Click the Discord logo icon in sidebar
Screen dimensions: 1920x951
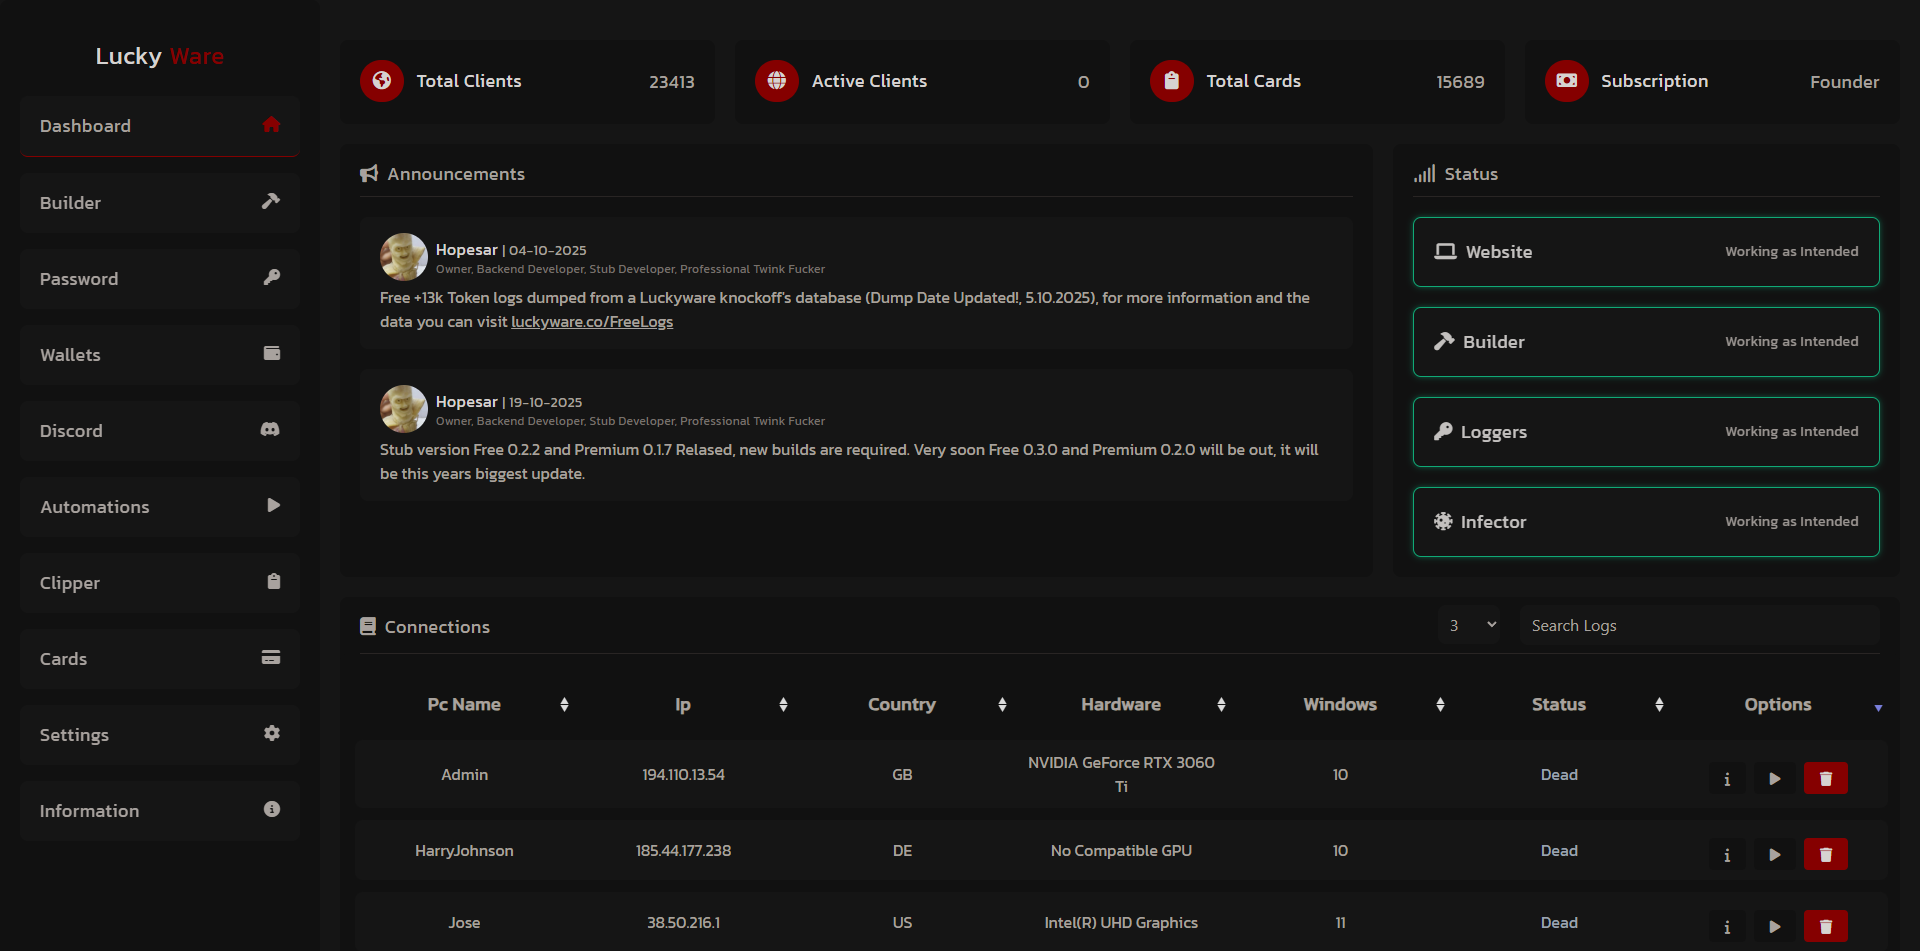[x=270, y=429]
